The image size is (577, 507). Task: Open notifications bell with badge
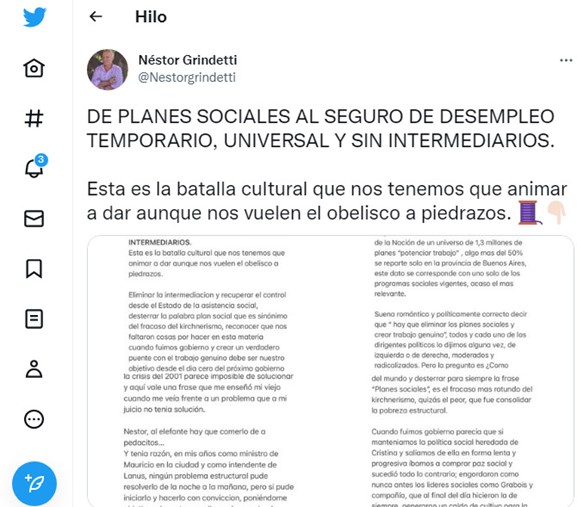click(x=35, y=167)
